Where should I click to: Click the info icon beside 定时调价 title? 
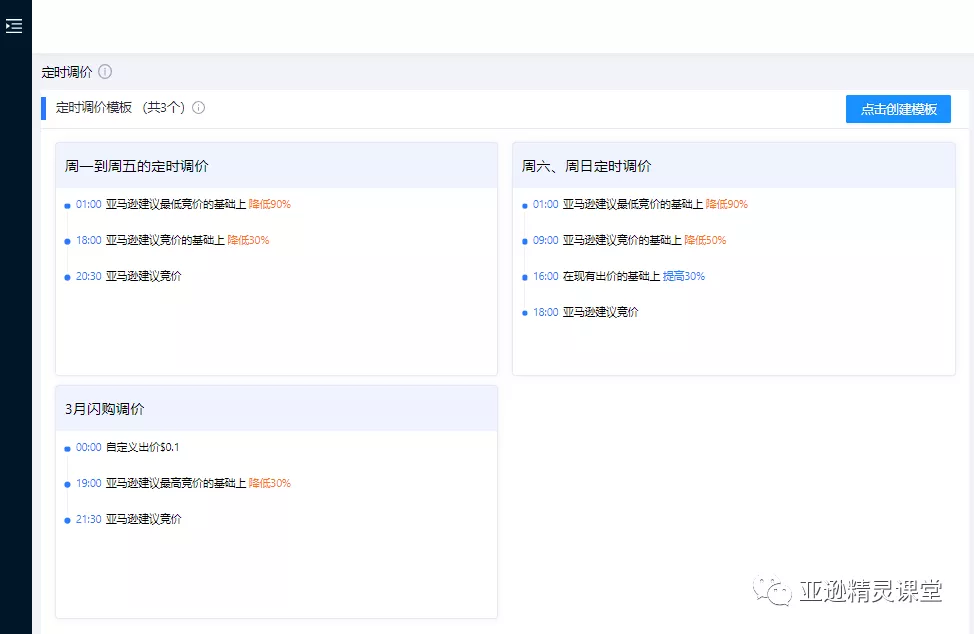click(104, 71)
